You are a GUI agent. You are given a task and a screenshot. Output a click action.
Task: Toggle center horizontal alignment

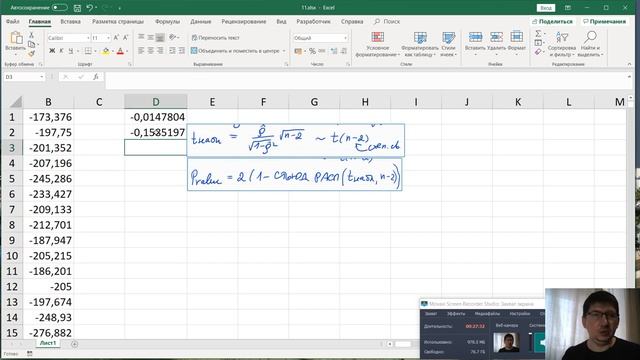[x=151, y=51]
